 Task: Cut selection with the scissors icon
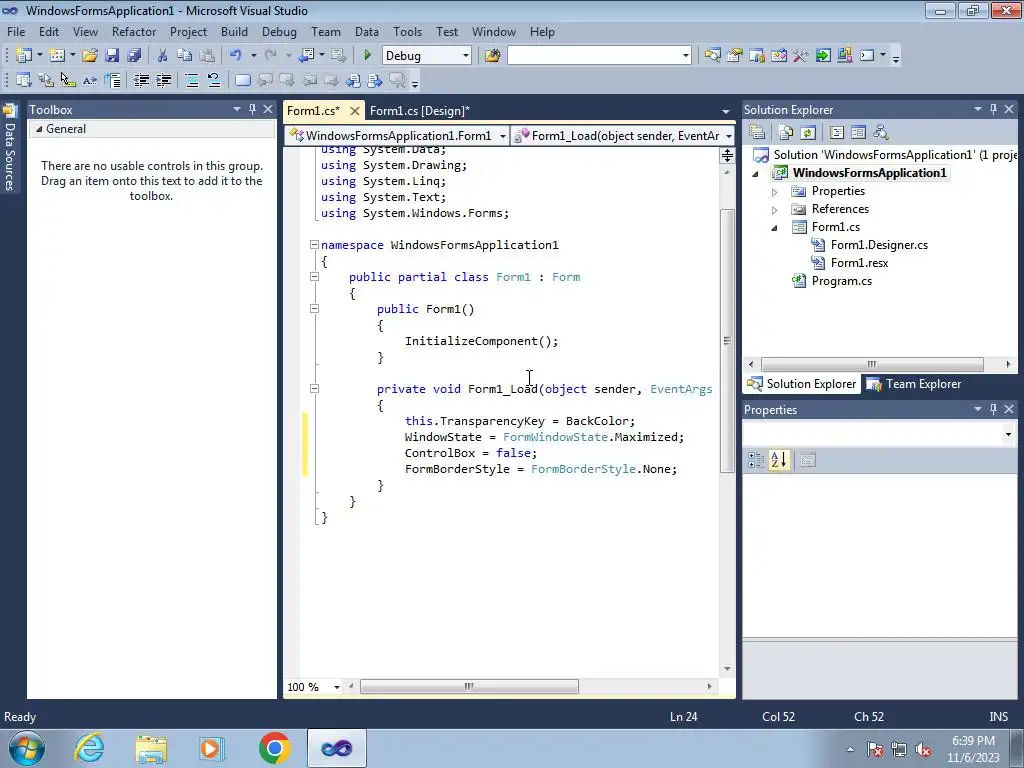(162, 56)
